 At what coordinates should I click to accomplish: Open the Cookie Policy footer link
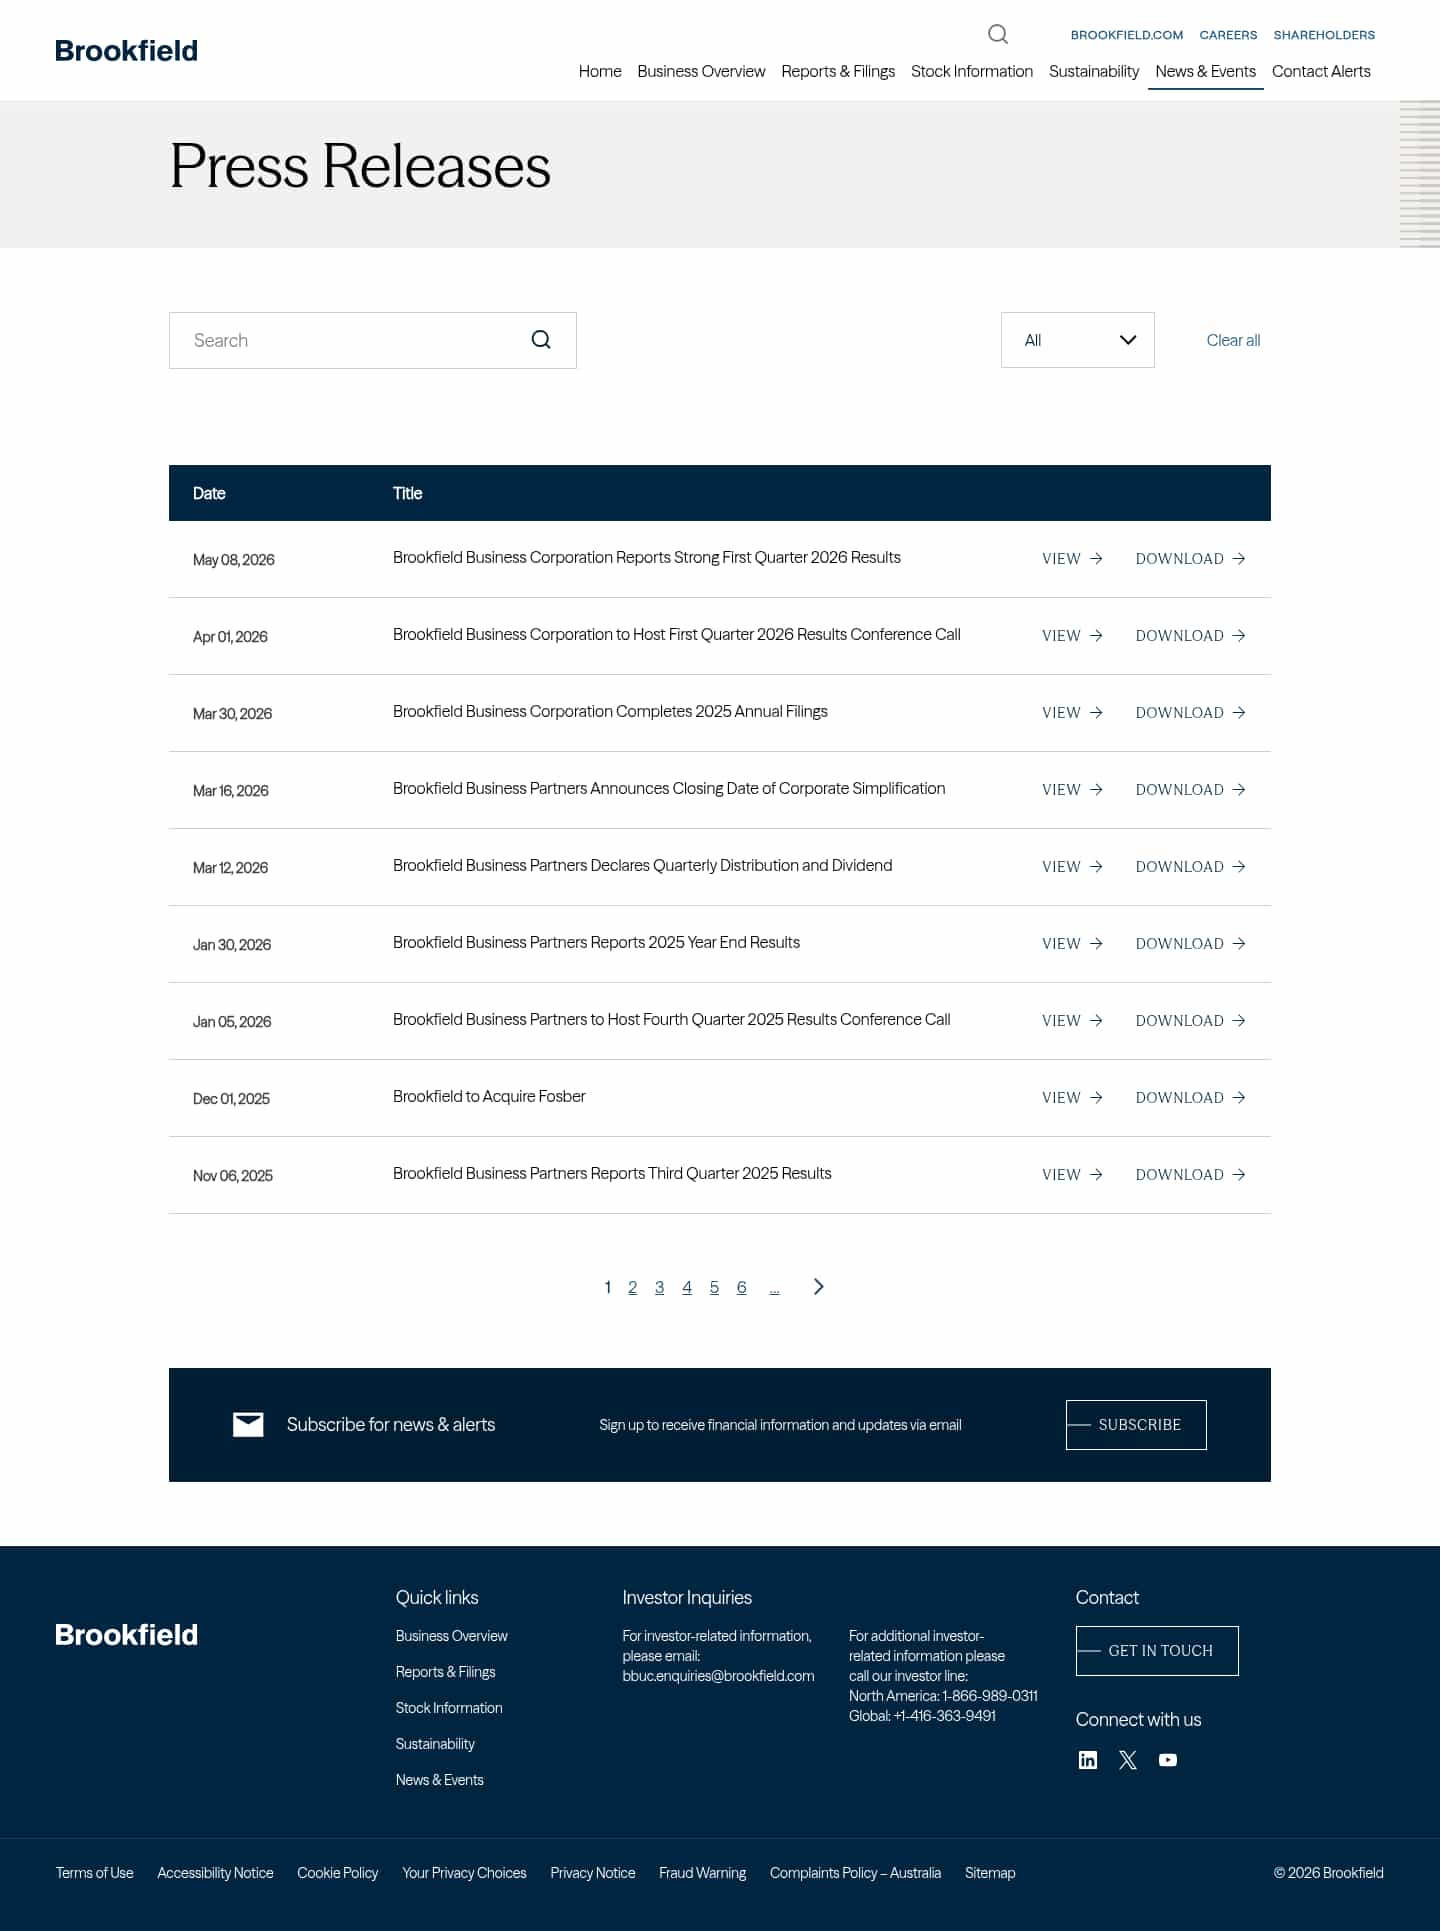click(x=337, y=1873)
